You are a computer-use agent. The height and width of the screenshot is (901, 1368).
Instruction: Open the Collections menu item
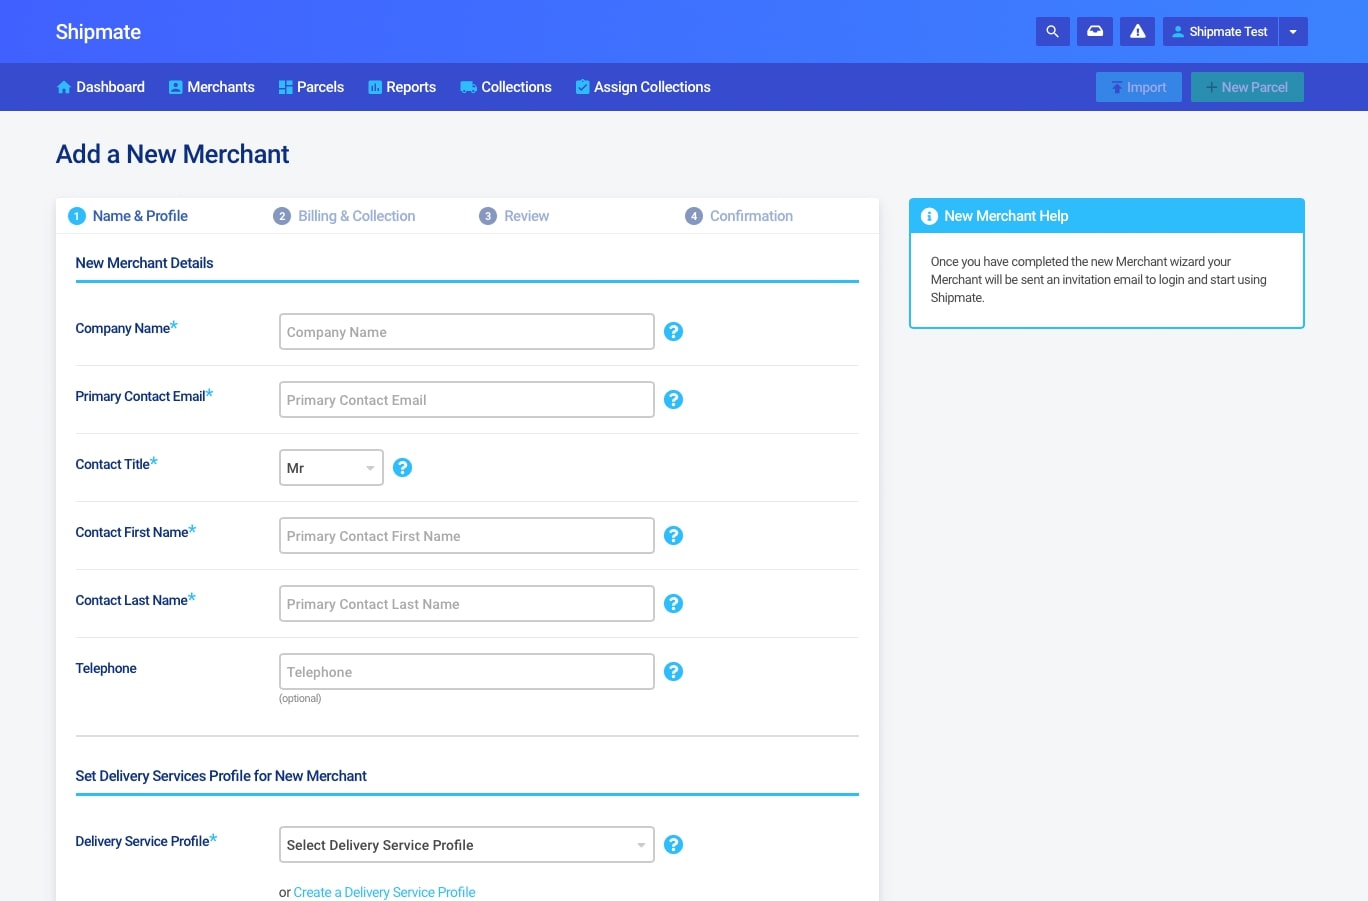[506, 87]
